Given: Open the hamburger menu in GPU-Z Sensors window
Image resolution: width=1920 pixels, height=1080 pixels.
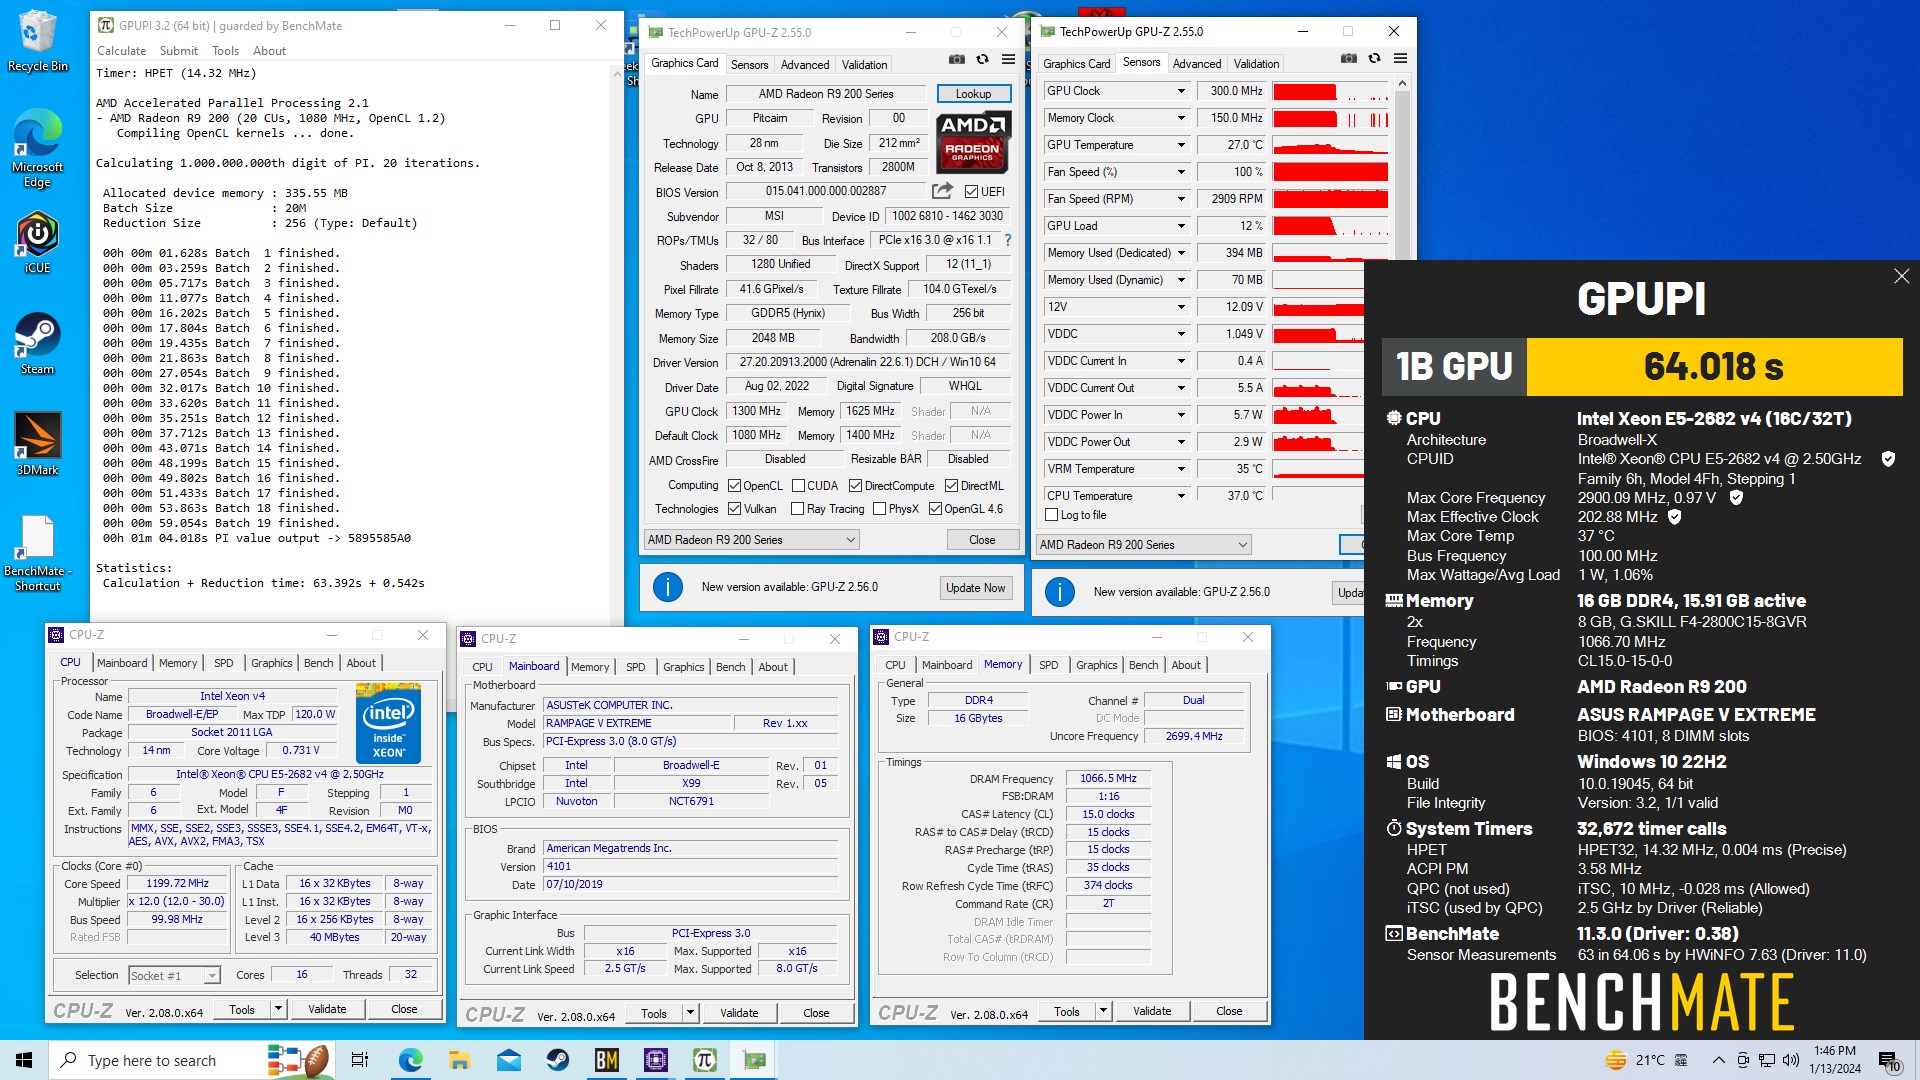Looking at the screenshot, I should 1401,59.
